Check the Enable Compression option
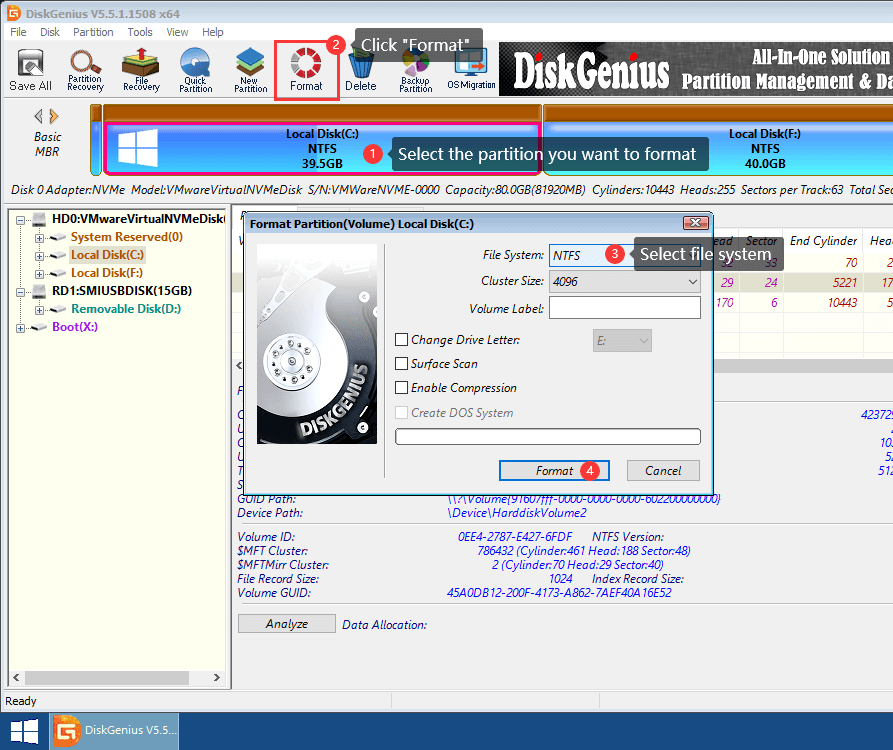This screenshot has height=750, width=893. click(402, 389)
